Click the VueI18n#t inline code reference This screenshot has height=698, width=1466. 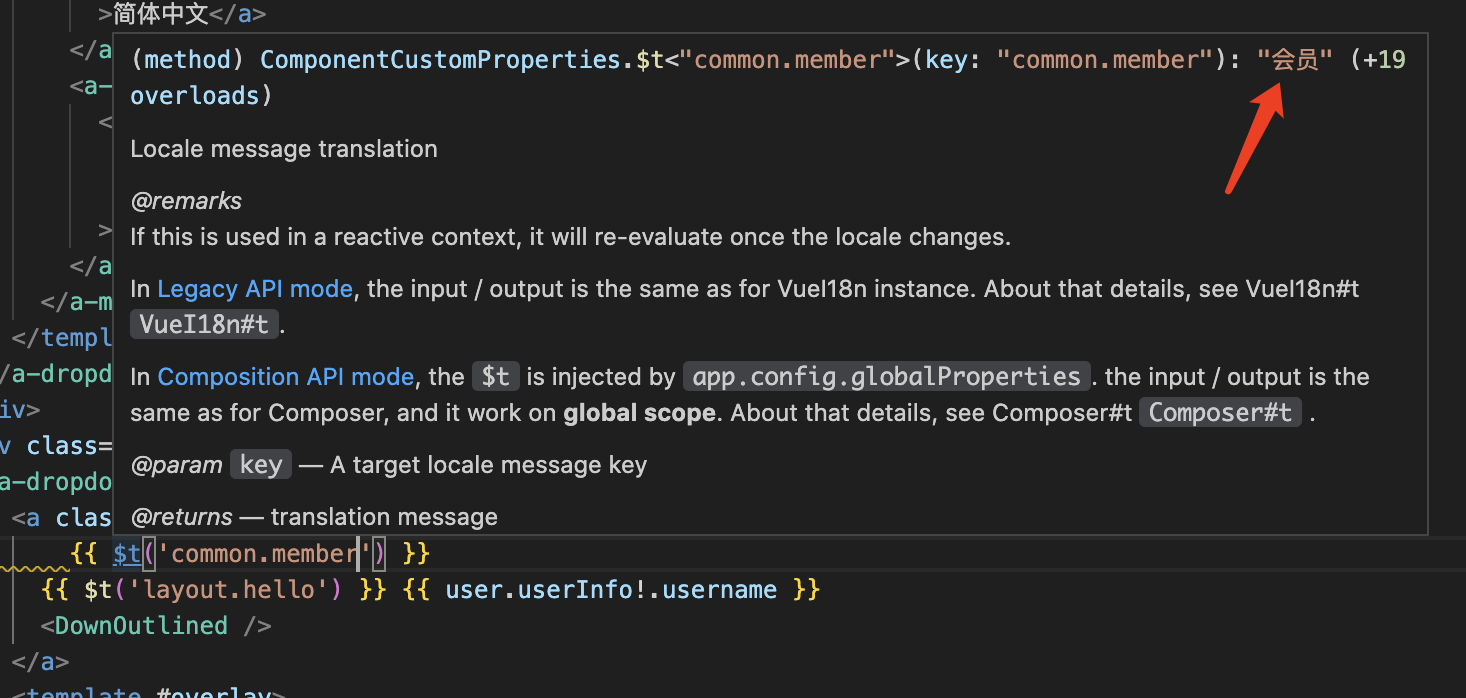click(x=205, y=324)
